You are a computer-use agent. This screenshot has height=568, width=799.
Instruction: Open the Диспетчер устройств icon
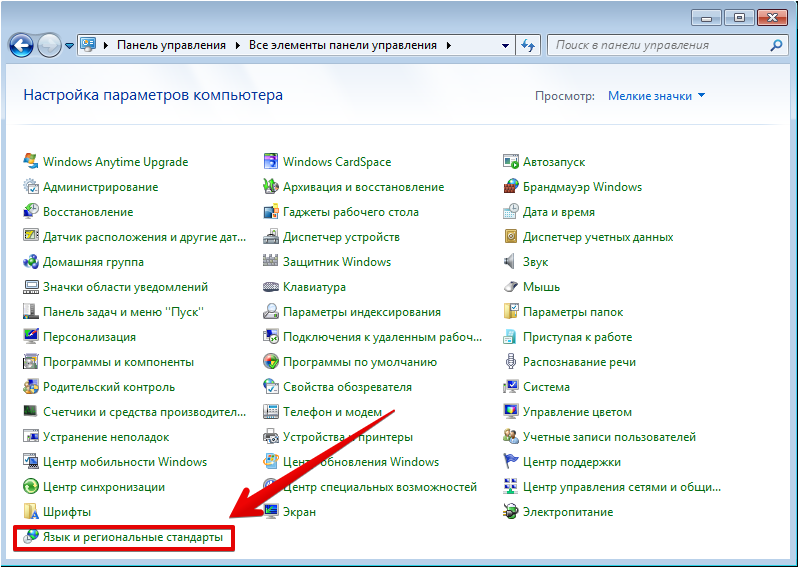point(271,236)
